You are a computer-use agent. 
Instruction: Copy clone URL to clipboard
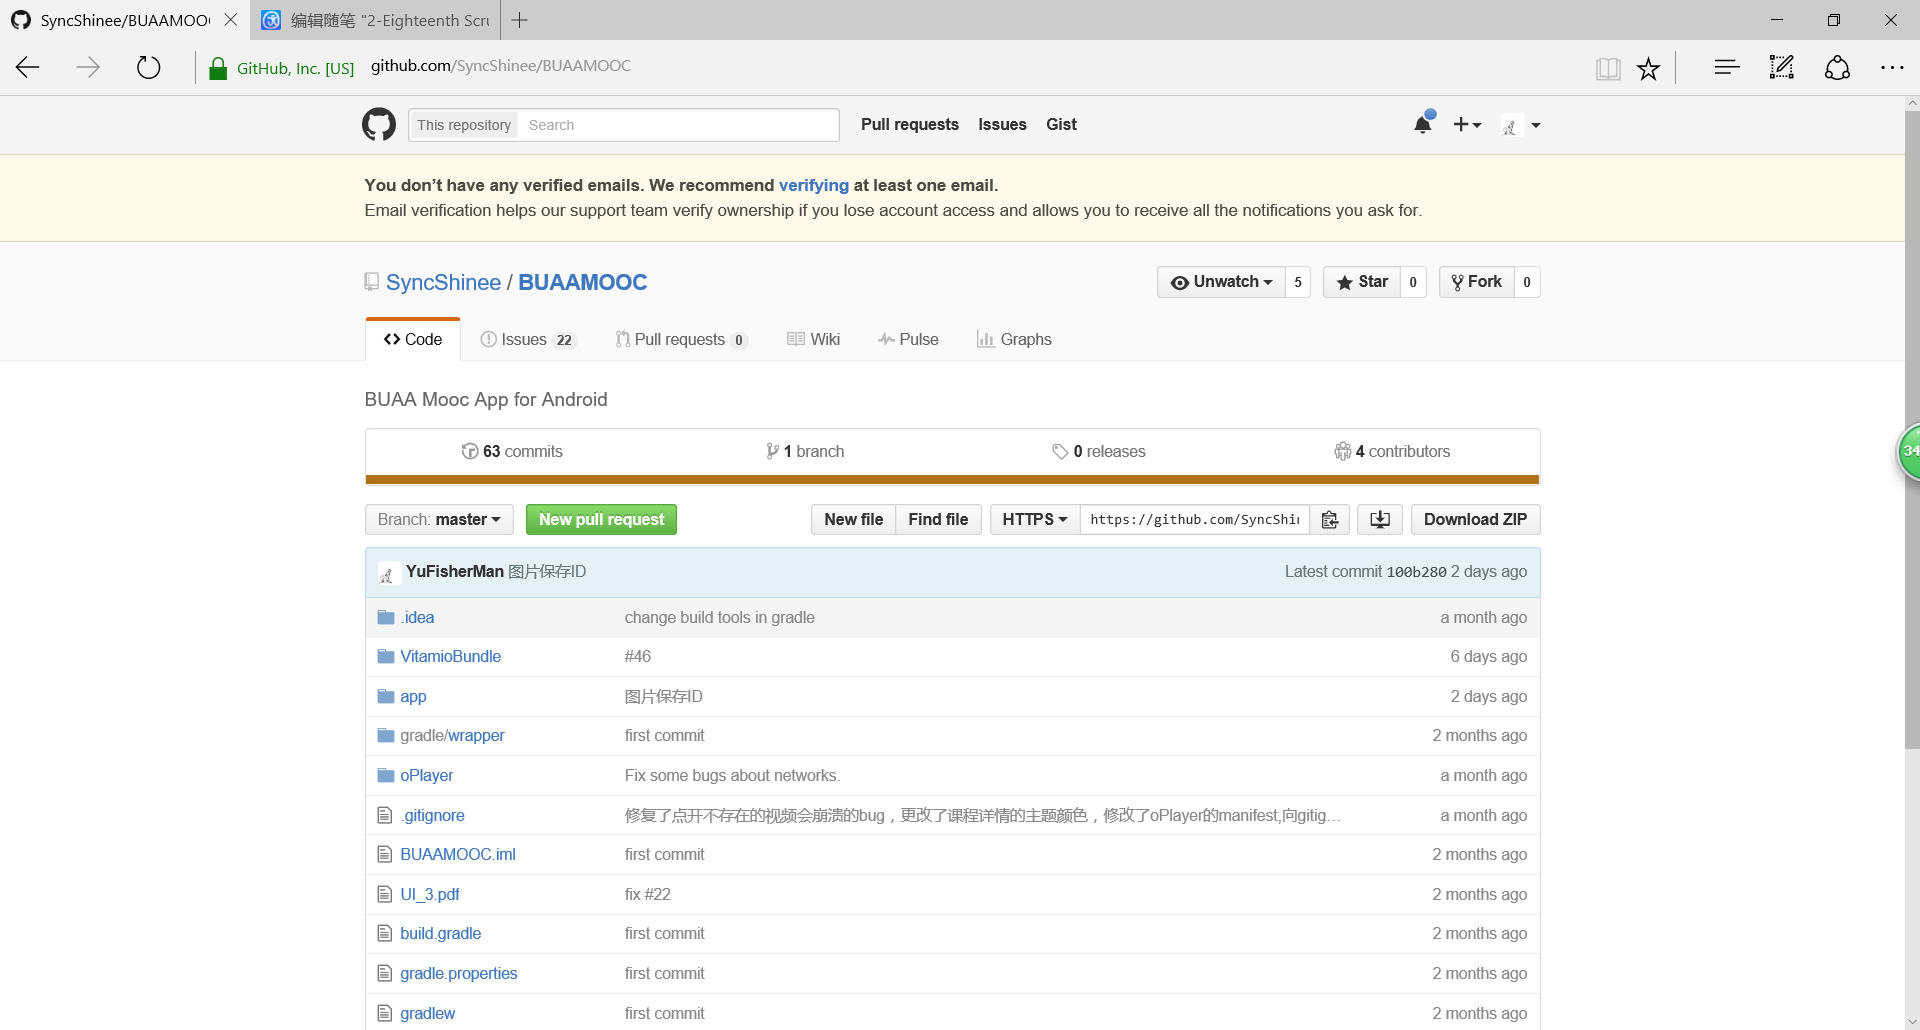[1330, 520]
